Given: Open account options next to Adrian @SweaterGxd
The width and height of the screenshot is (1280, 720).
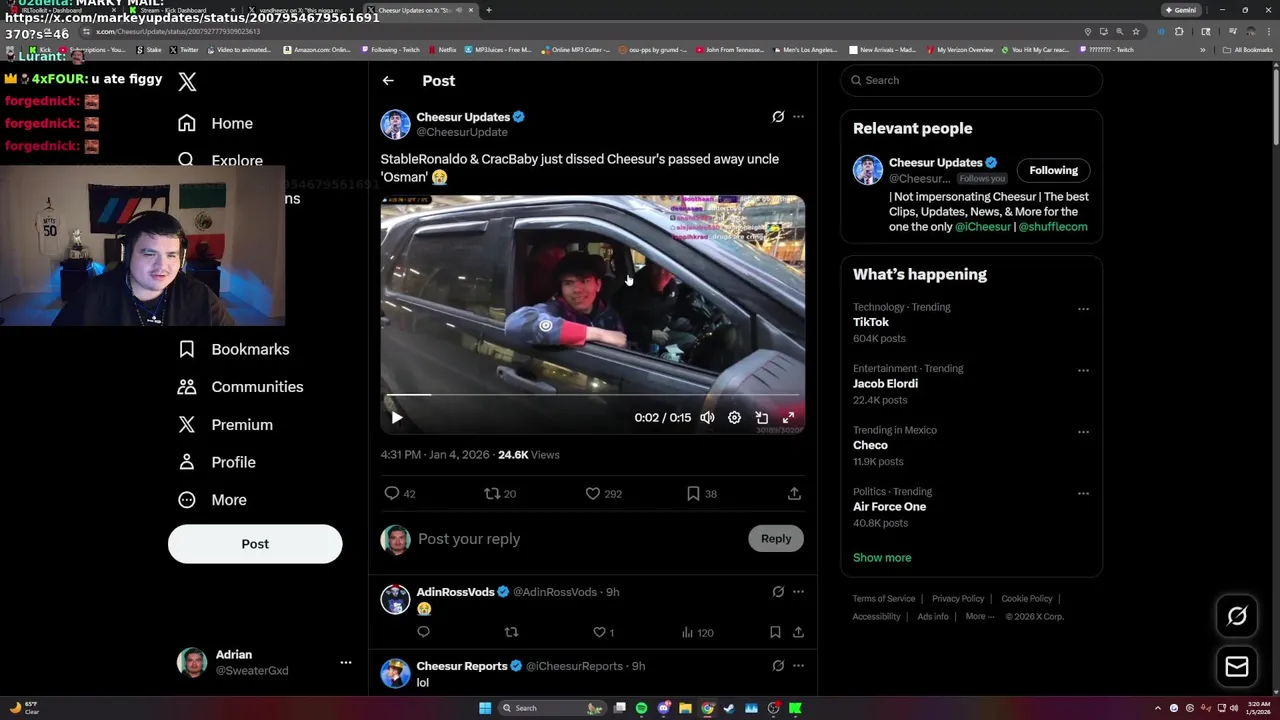Looking at the screenshot, I should click(x=345, y=662).
